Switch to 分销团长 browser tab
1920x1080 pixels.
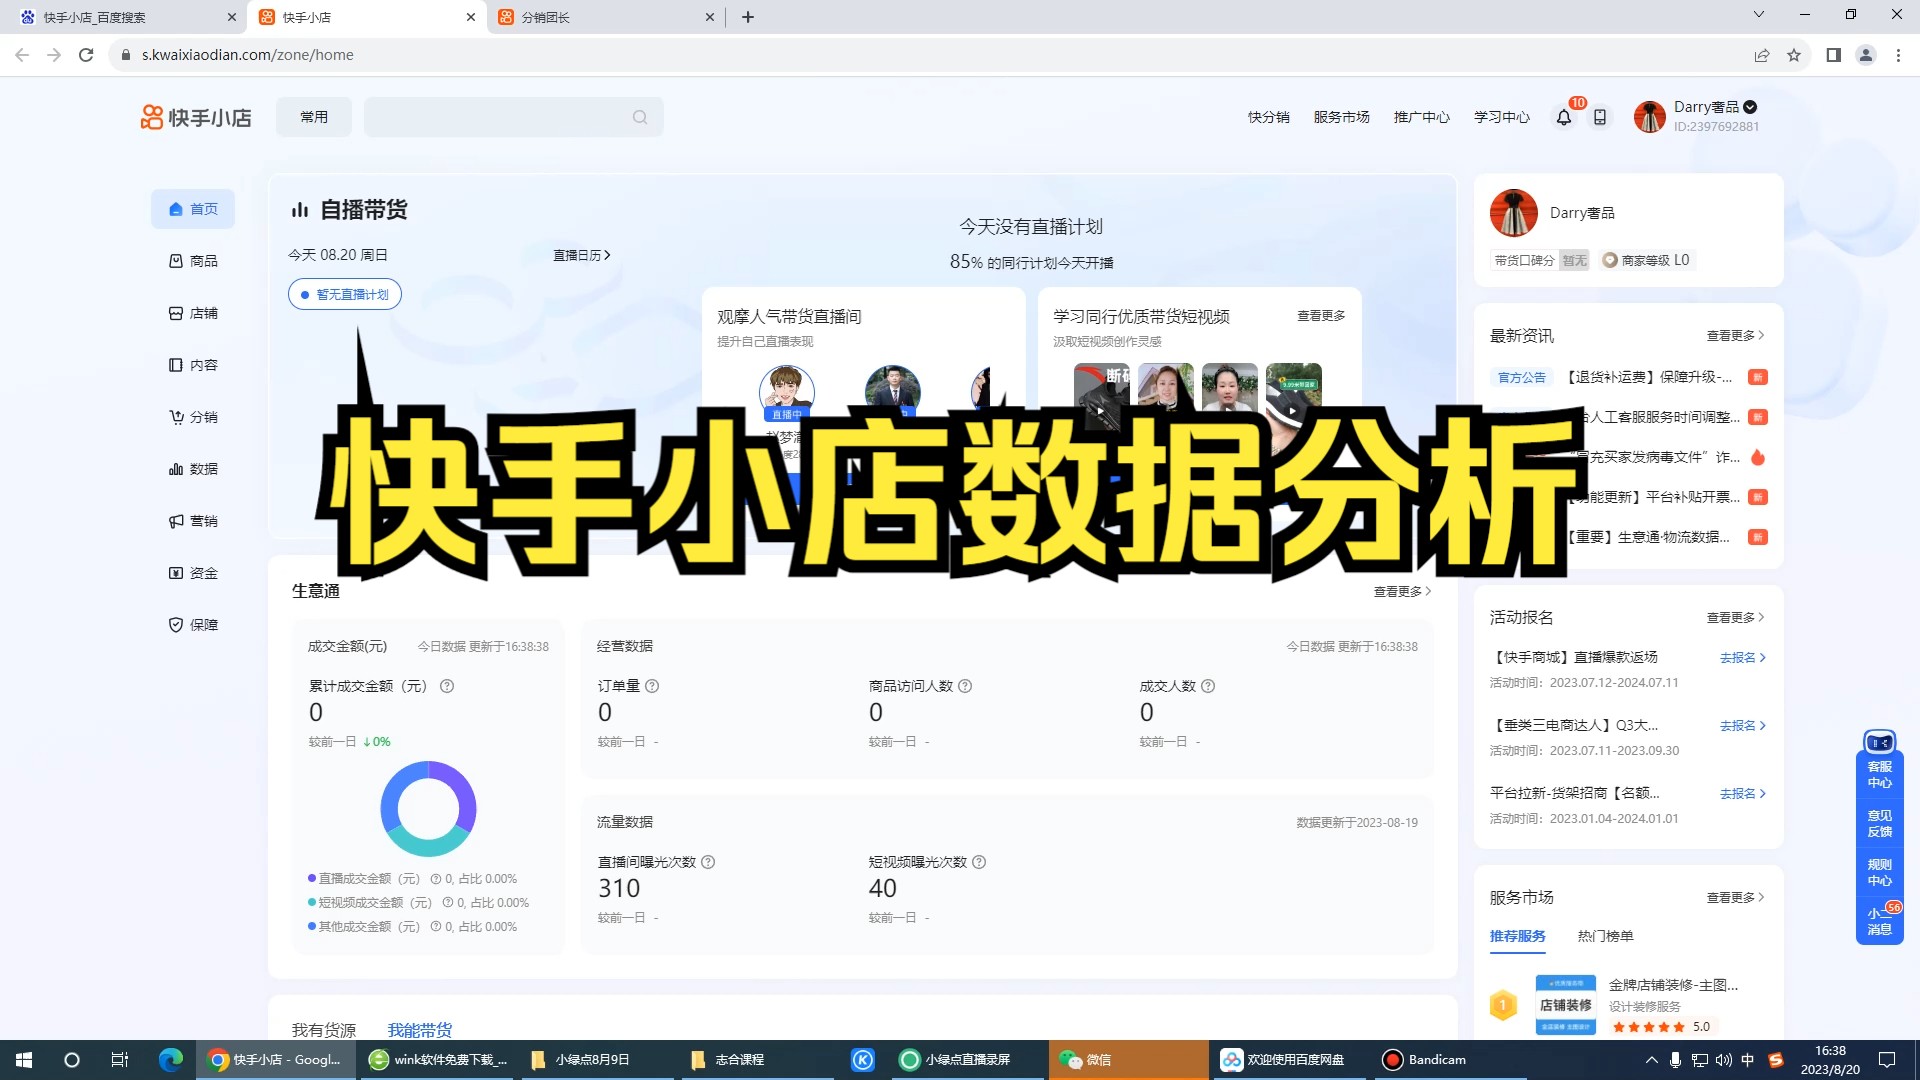(607, 17)
